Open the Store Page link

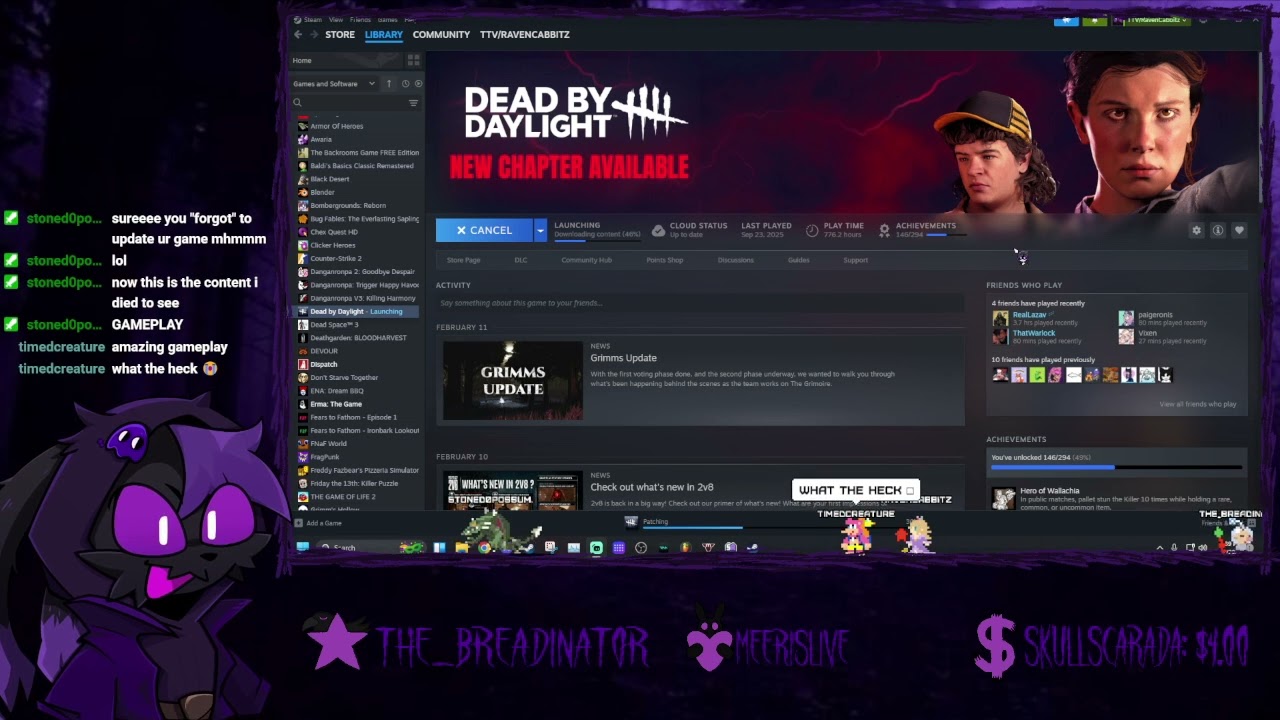[463, 260]
